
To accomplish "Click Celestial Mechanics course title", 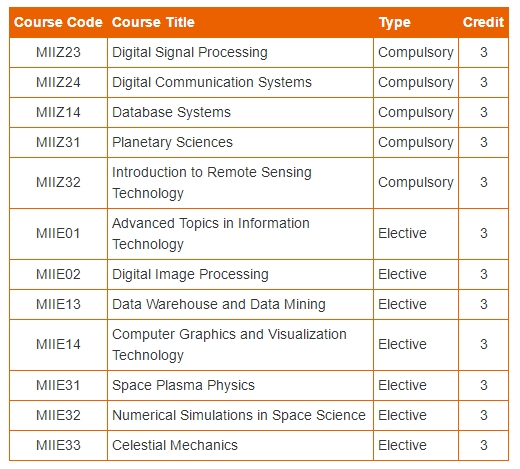I will [x=175, y=446].
